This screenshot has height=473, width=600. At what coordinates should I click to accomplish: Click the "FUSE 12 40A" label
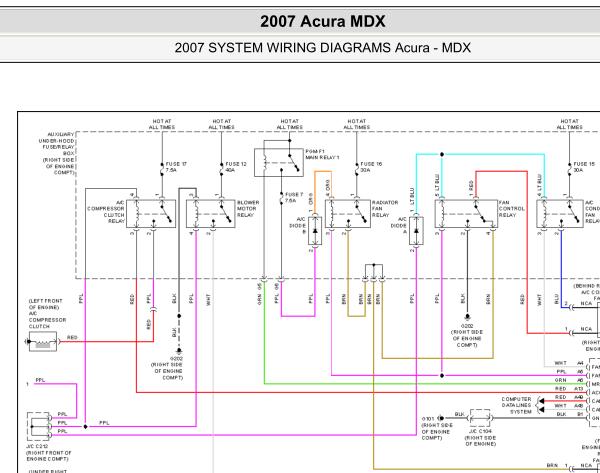click(x=236, y=167)
